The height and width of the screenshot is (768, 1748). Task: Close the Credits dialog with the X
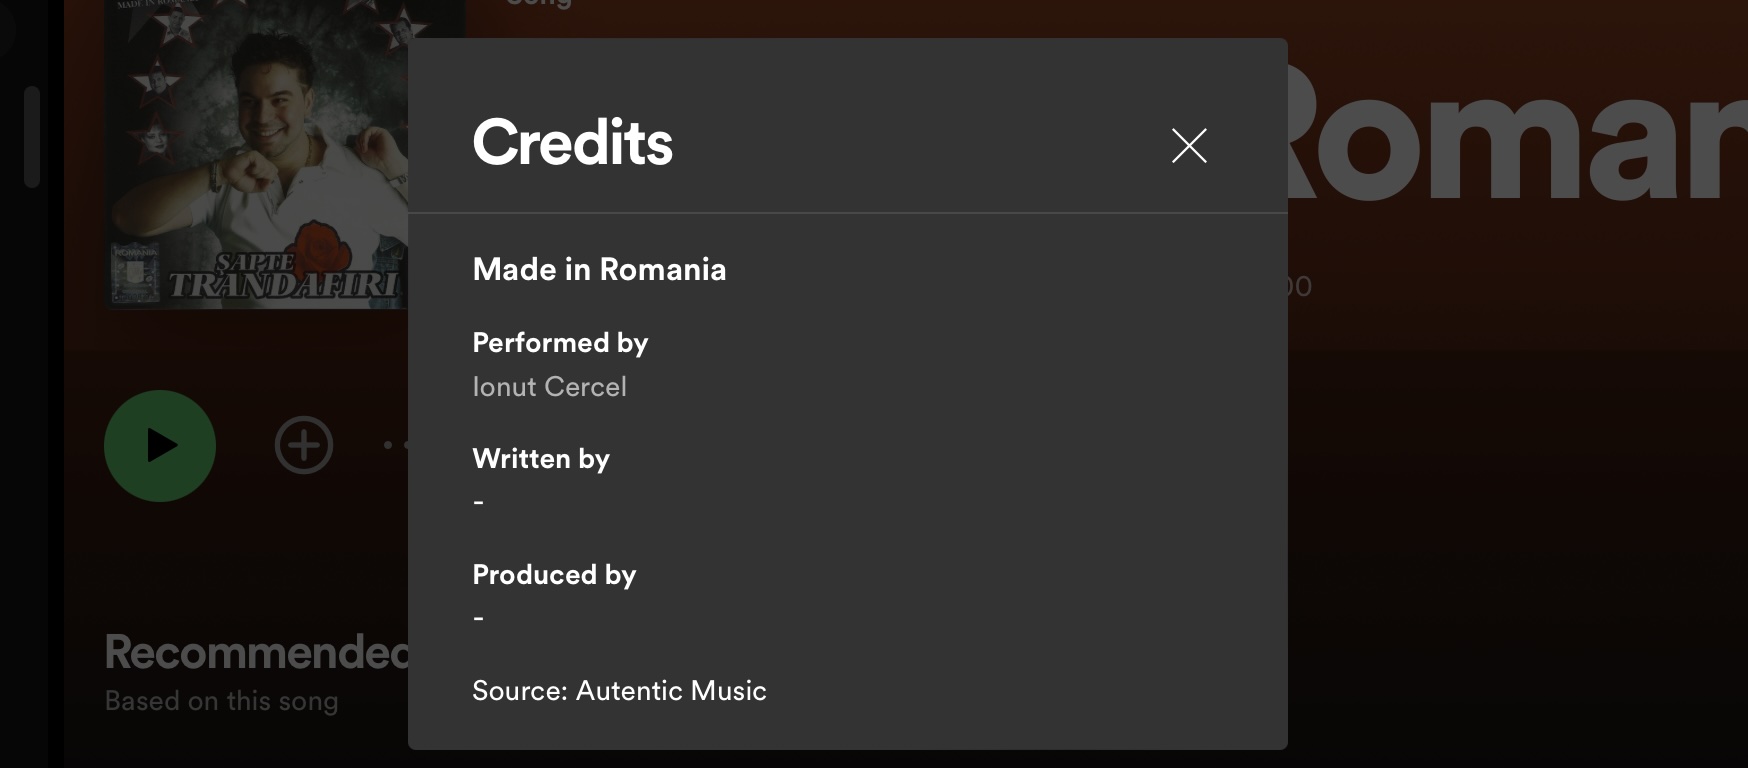pos(1189,146)
